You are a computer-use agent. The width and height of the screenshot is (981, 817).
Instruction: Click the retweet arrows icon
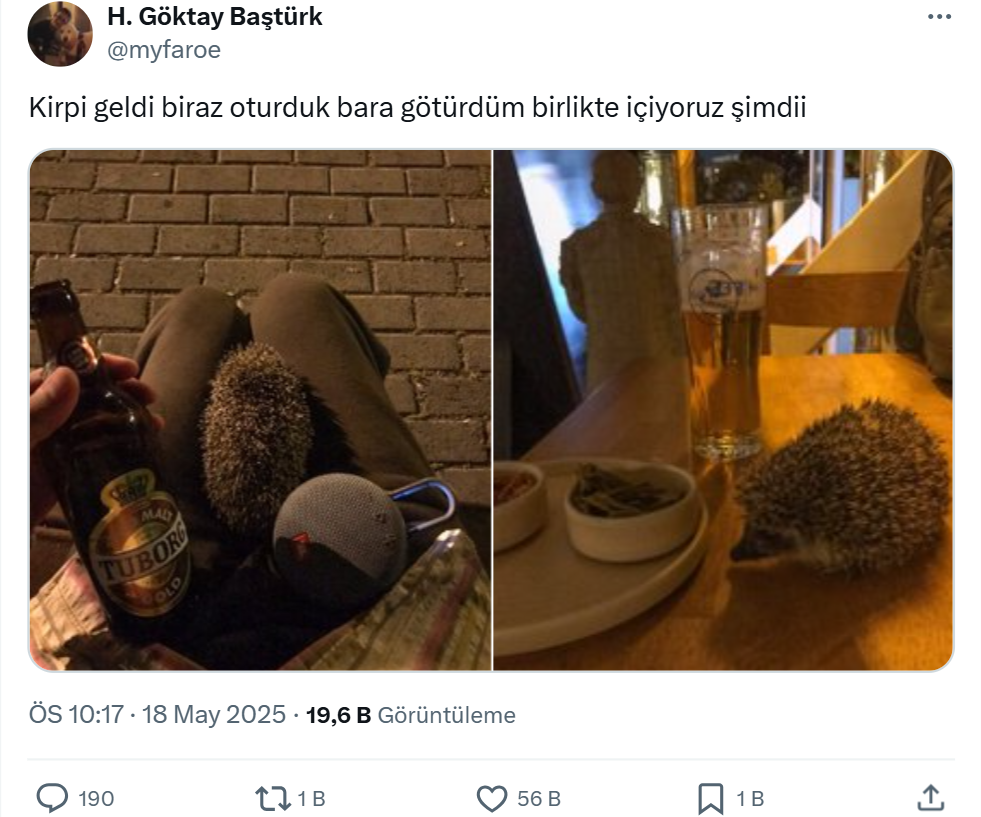(273, 798)
